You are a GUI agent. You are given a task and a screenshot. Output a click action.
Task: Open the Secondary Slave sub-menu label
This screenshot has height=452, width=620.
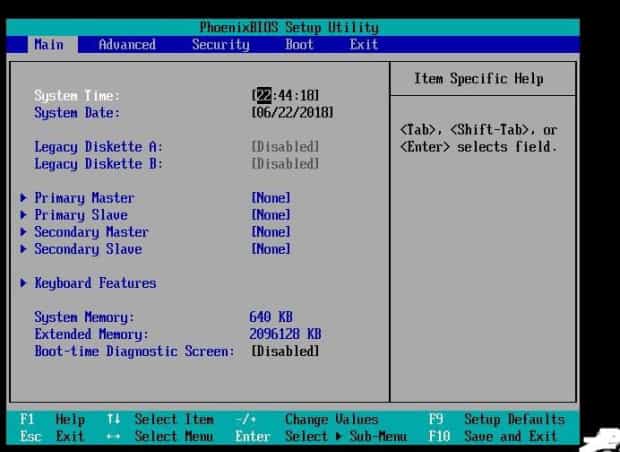88,249
